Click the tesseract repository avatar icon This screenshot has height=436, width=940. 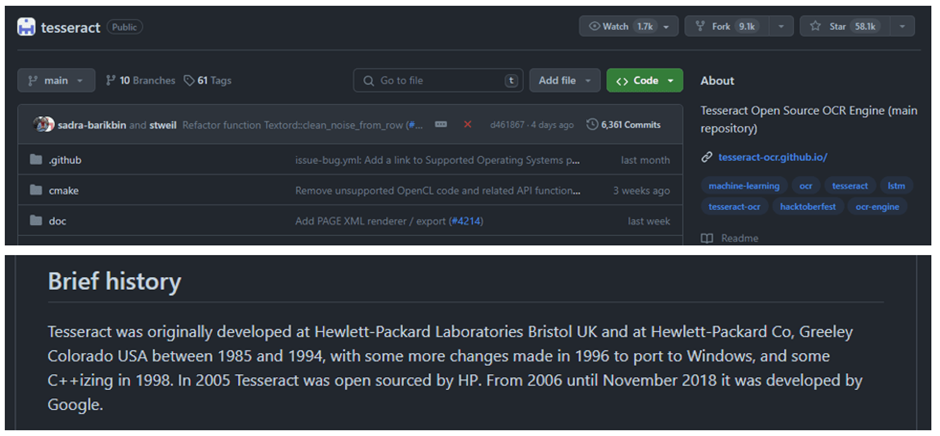pyautogui.click(x=26, y=27)
